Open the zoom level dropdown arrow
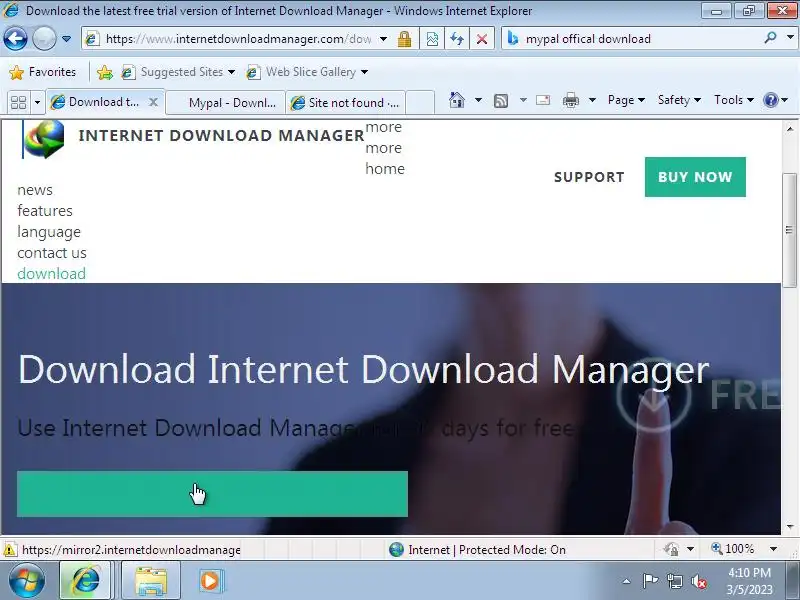800x600 pixels. pos(773,549)
